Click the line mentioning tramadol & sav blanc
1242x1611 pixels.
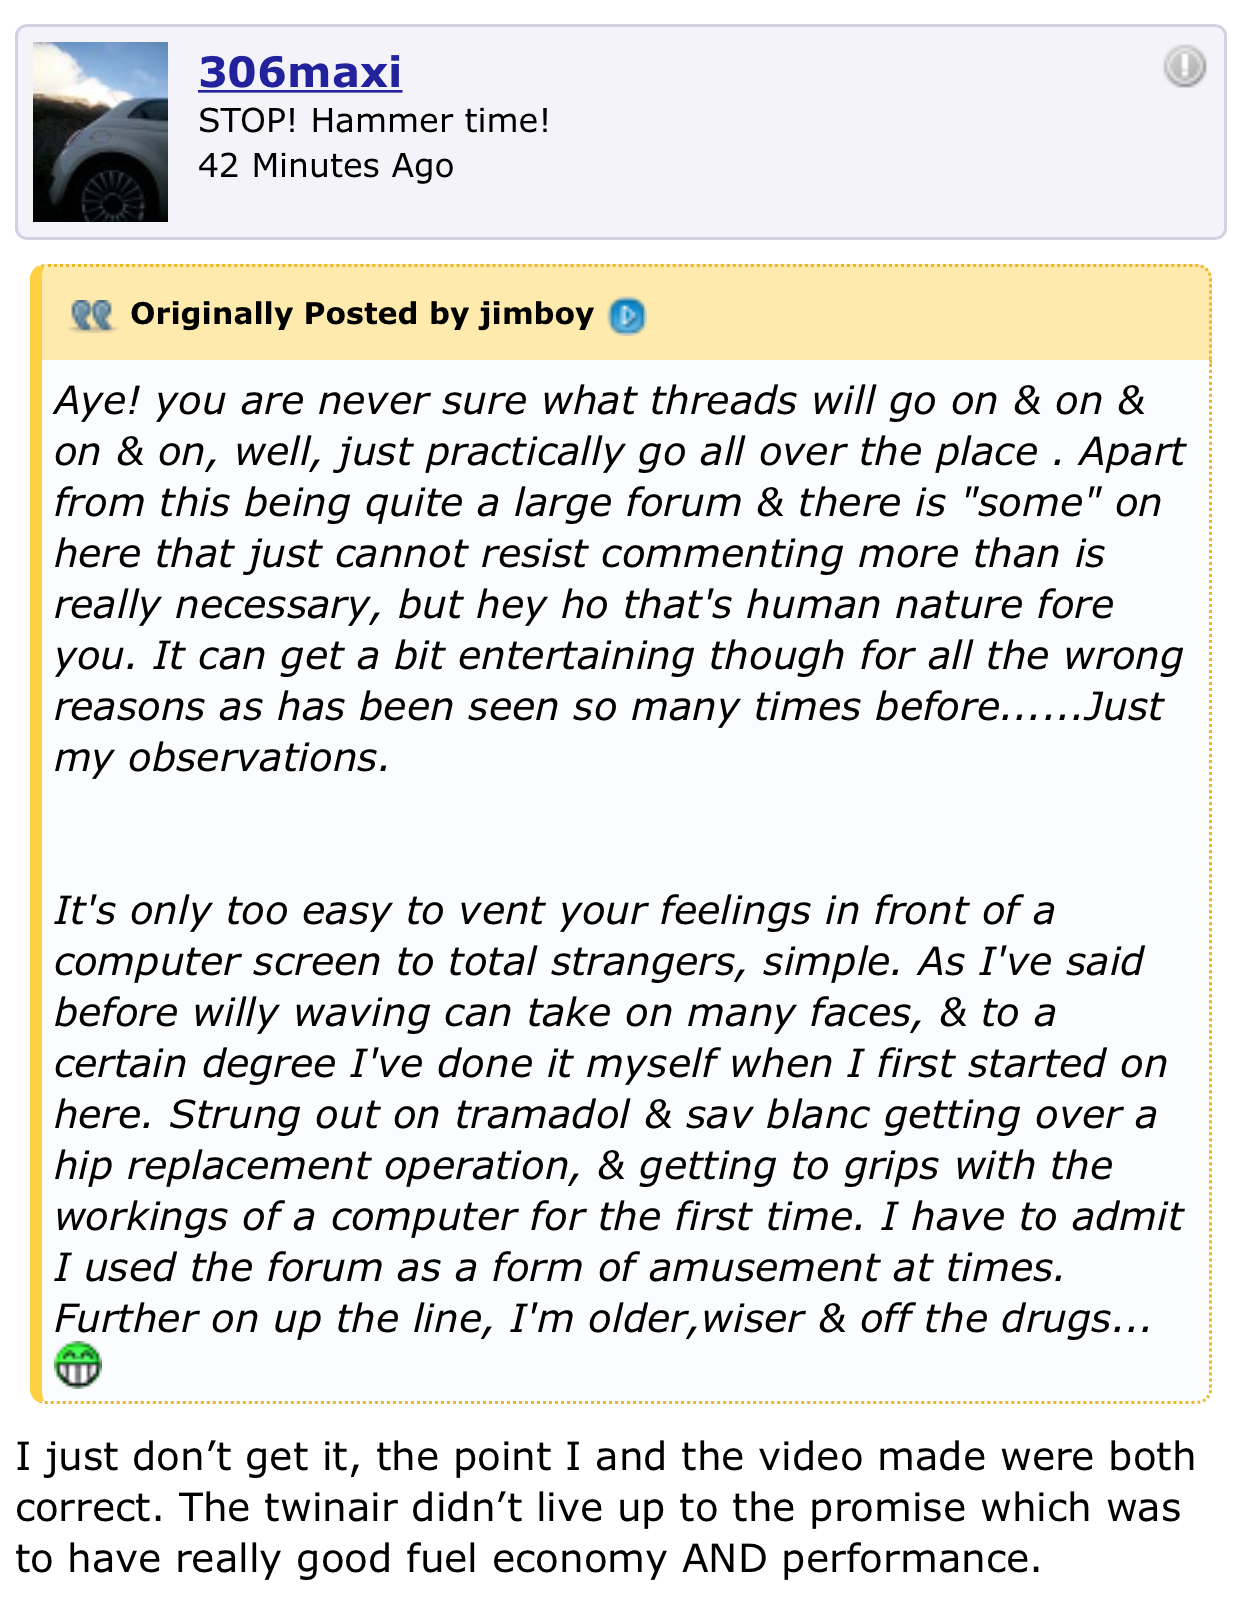point(605,1114)
